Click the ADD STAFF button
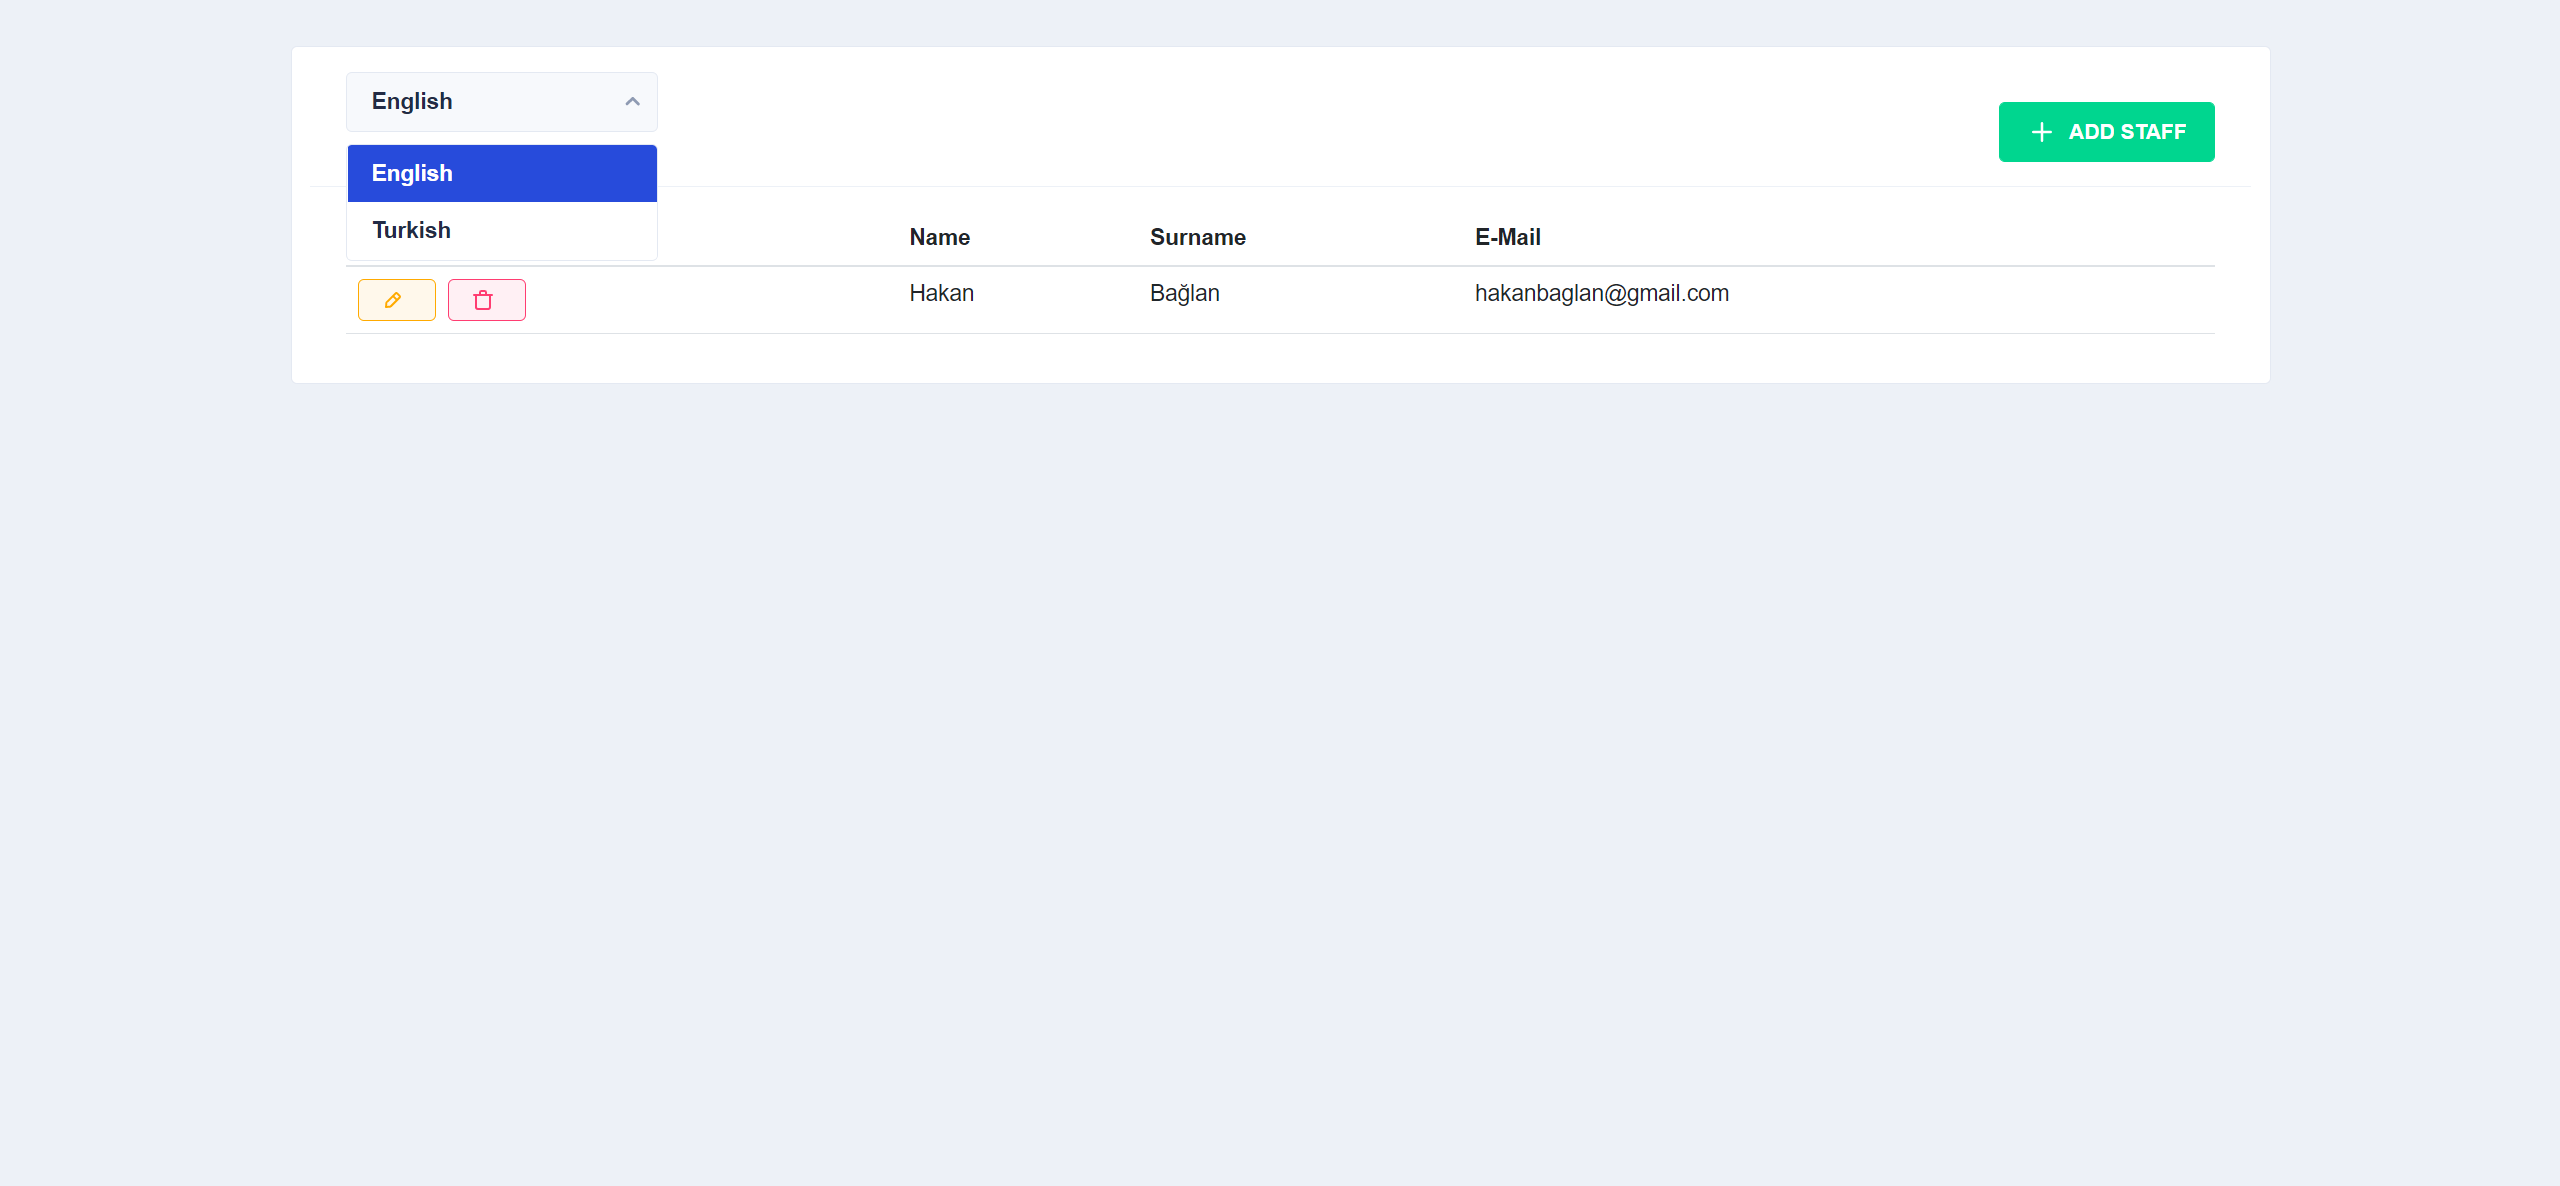Image resolution: width=2560 pixels, height=1186 pixels. click(x=2106, y=131)
